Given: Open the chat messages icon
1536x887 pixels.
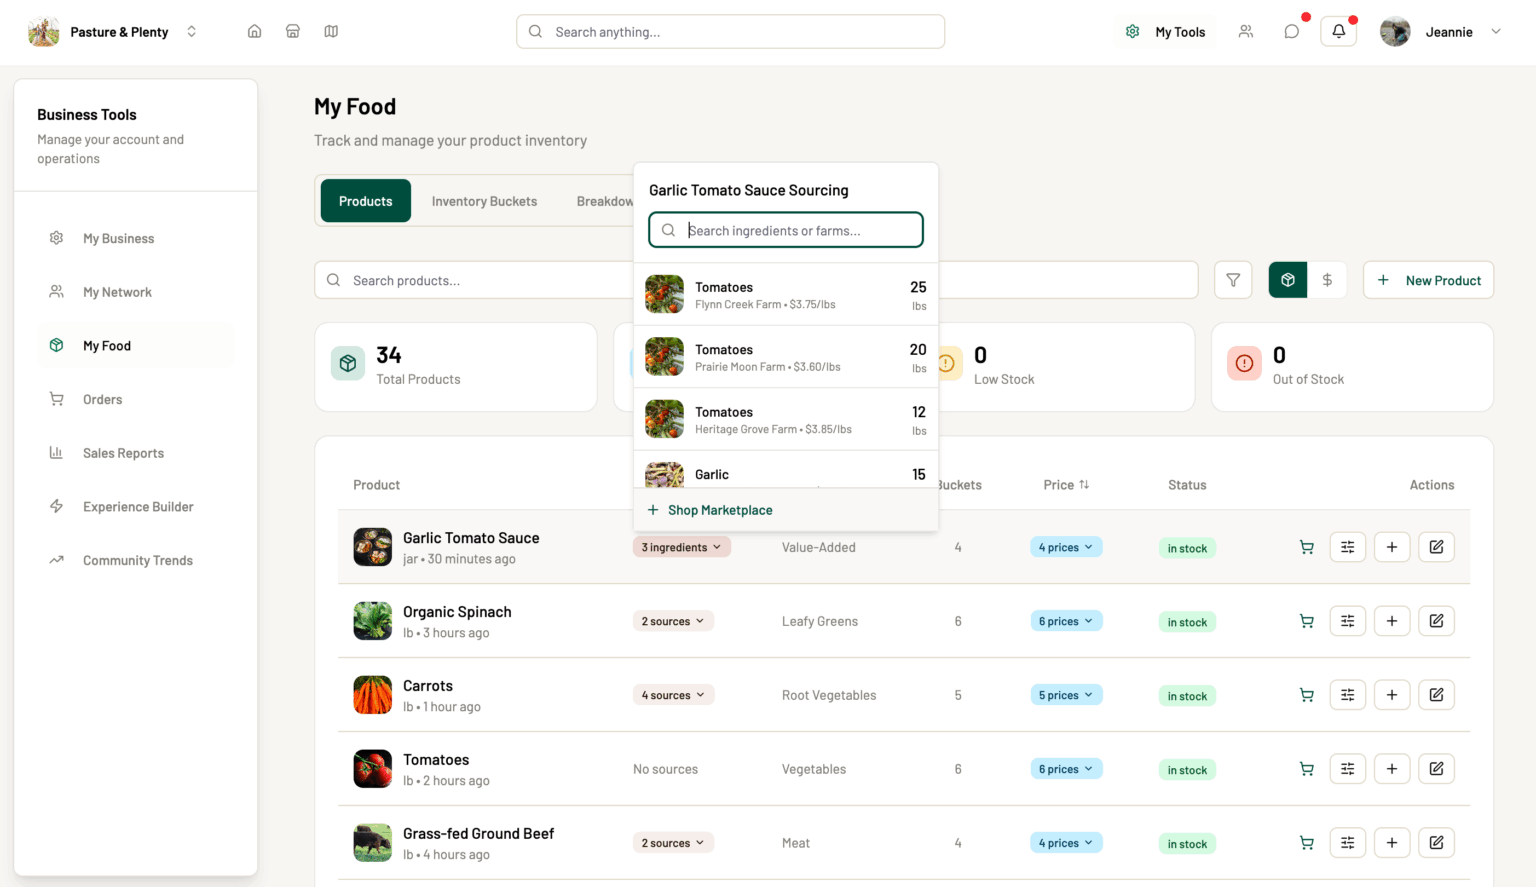Looking at the screenshot, I should (1291, 31).
